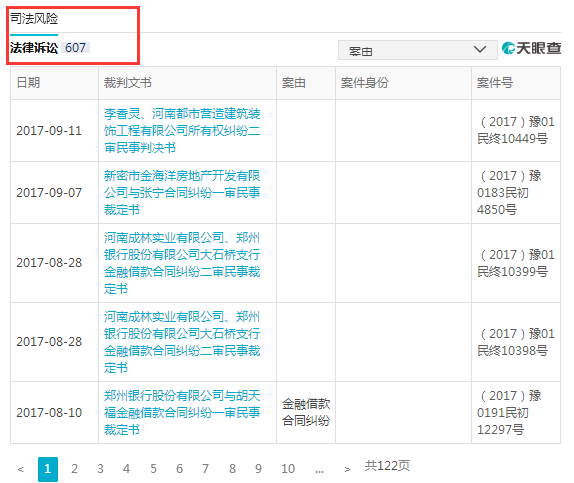Click case number 0183民初4850号
Screen dimensions: 574x483
[509, 193]
